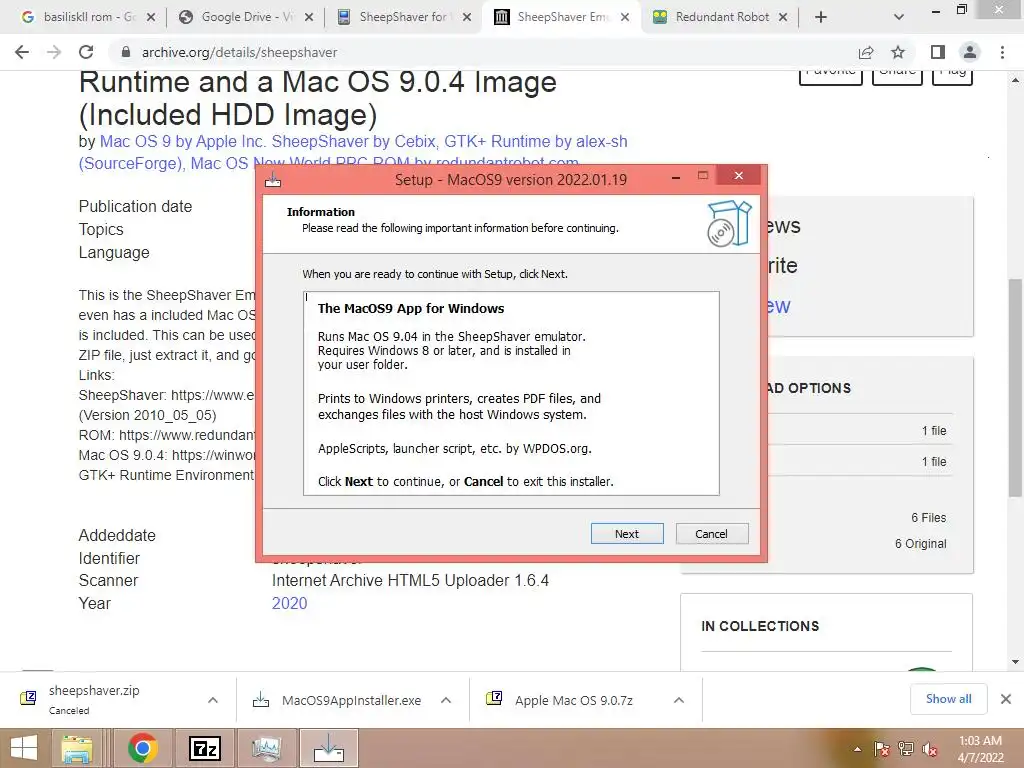Click the page vertical scrollbar thumb
Screen dimensions: 1024x768
(1015, 387)
